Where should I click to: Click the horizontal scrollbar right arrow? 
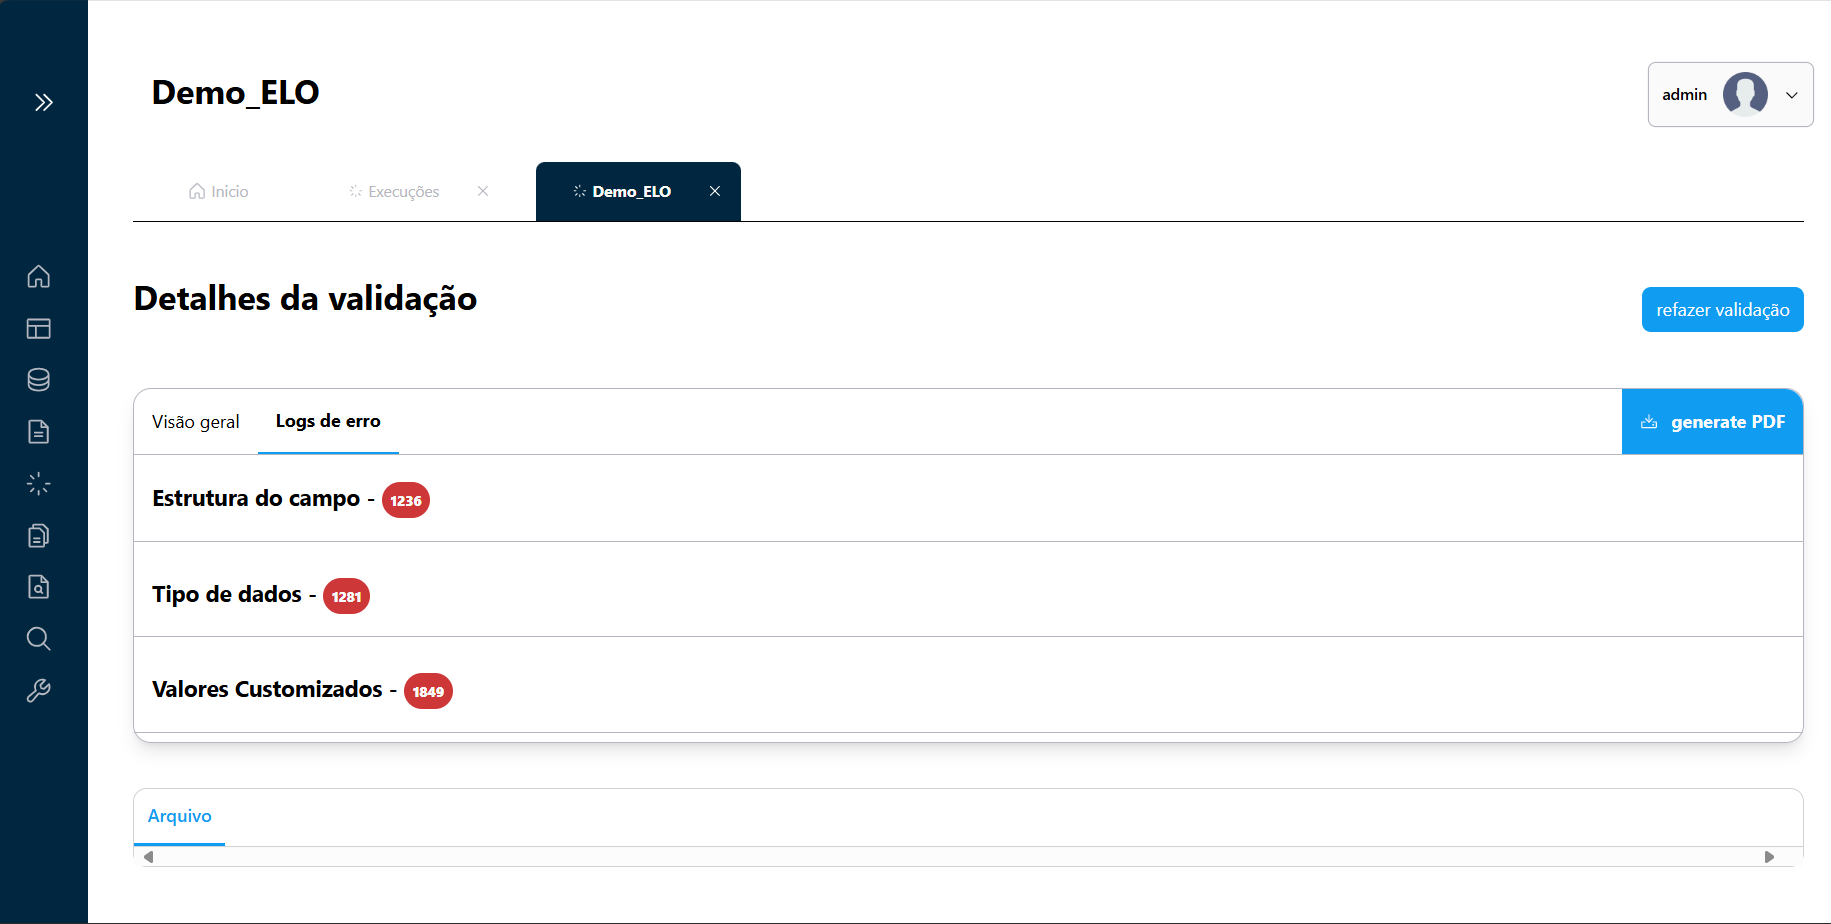[x=1769, y=857]
